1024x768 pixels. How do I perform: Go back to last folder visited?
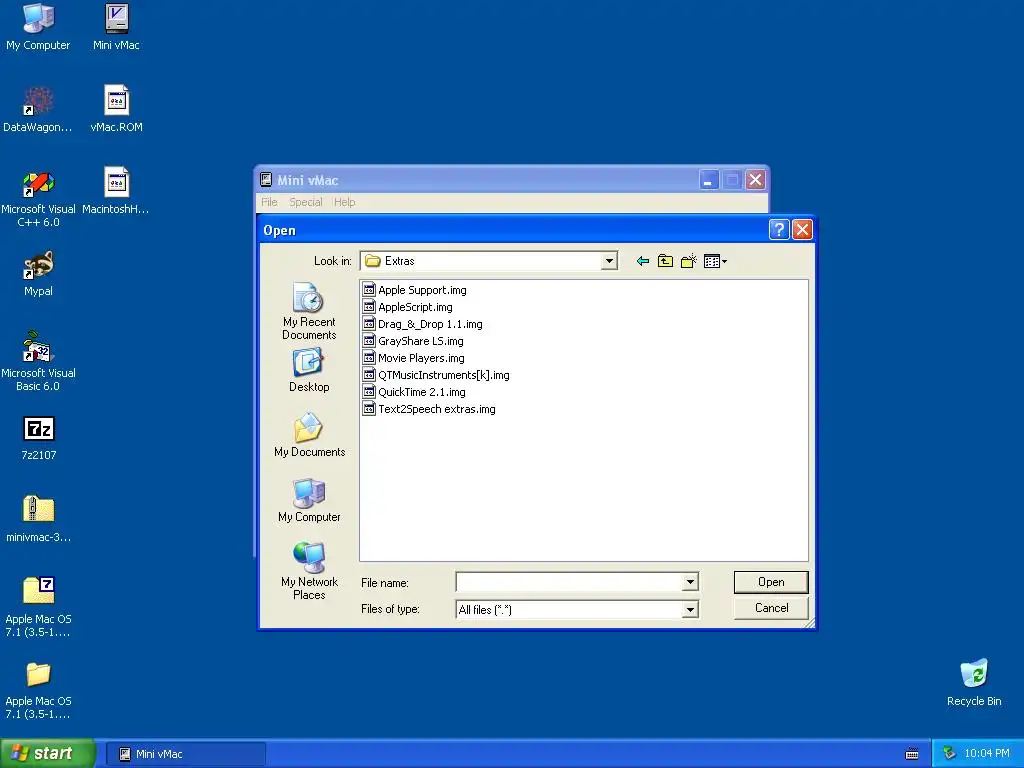(x=643, y=261)
